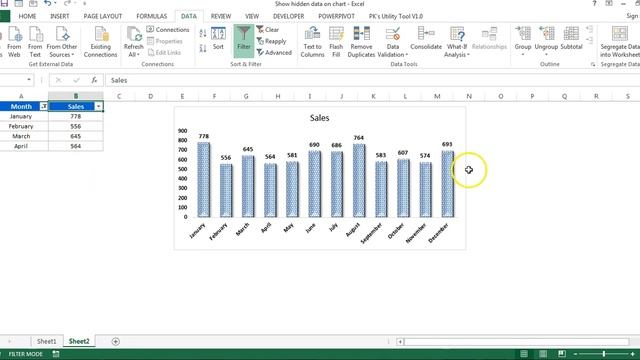Screen dimensions: 640x360
Task: Switch to Normal view
Action: coord(524,354)
